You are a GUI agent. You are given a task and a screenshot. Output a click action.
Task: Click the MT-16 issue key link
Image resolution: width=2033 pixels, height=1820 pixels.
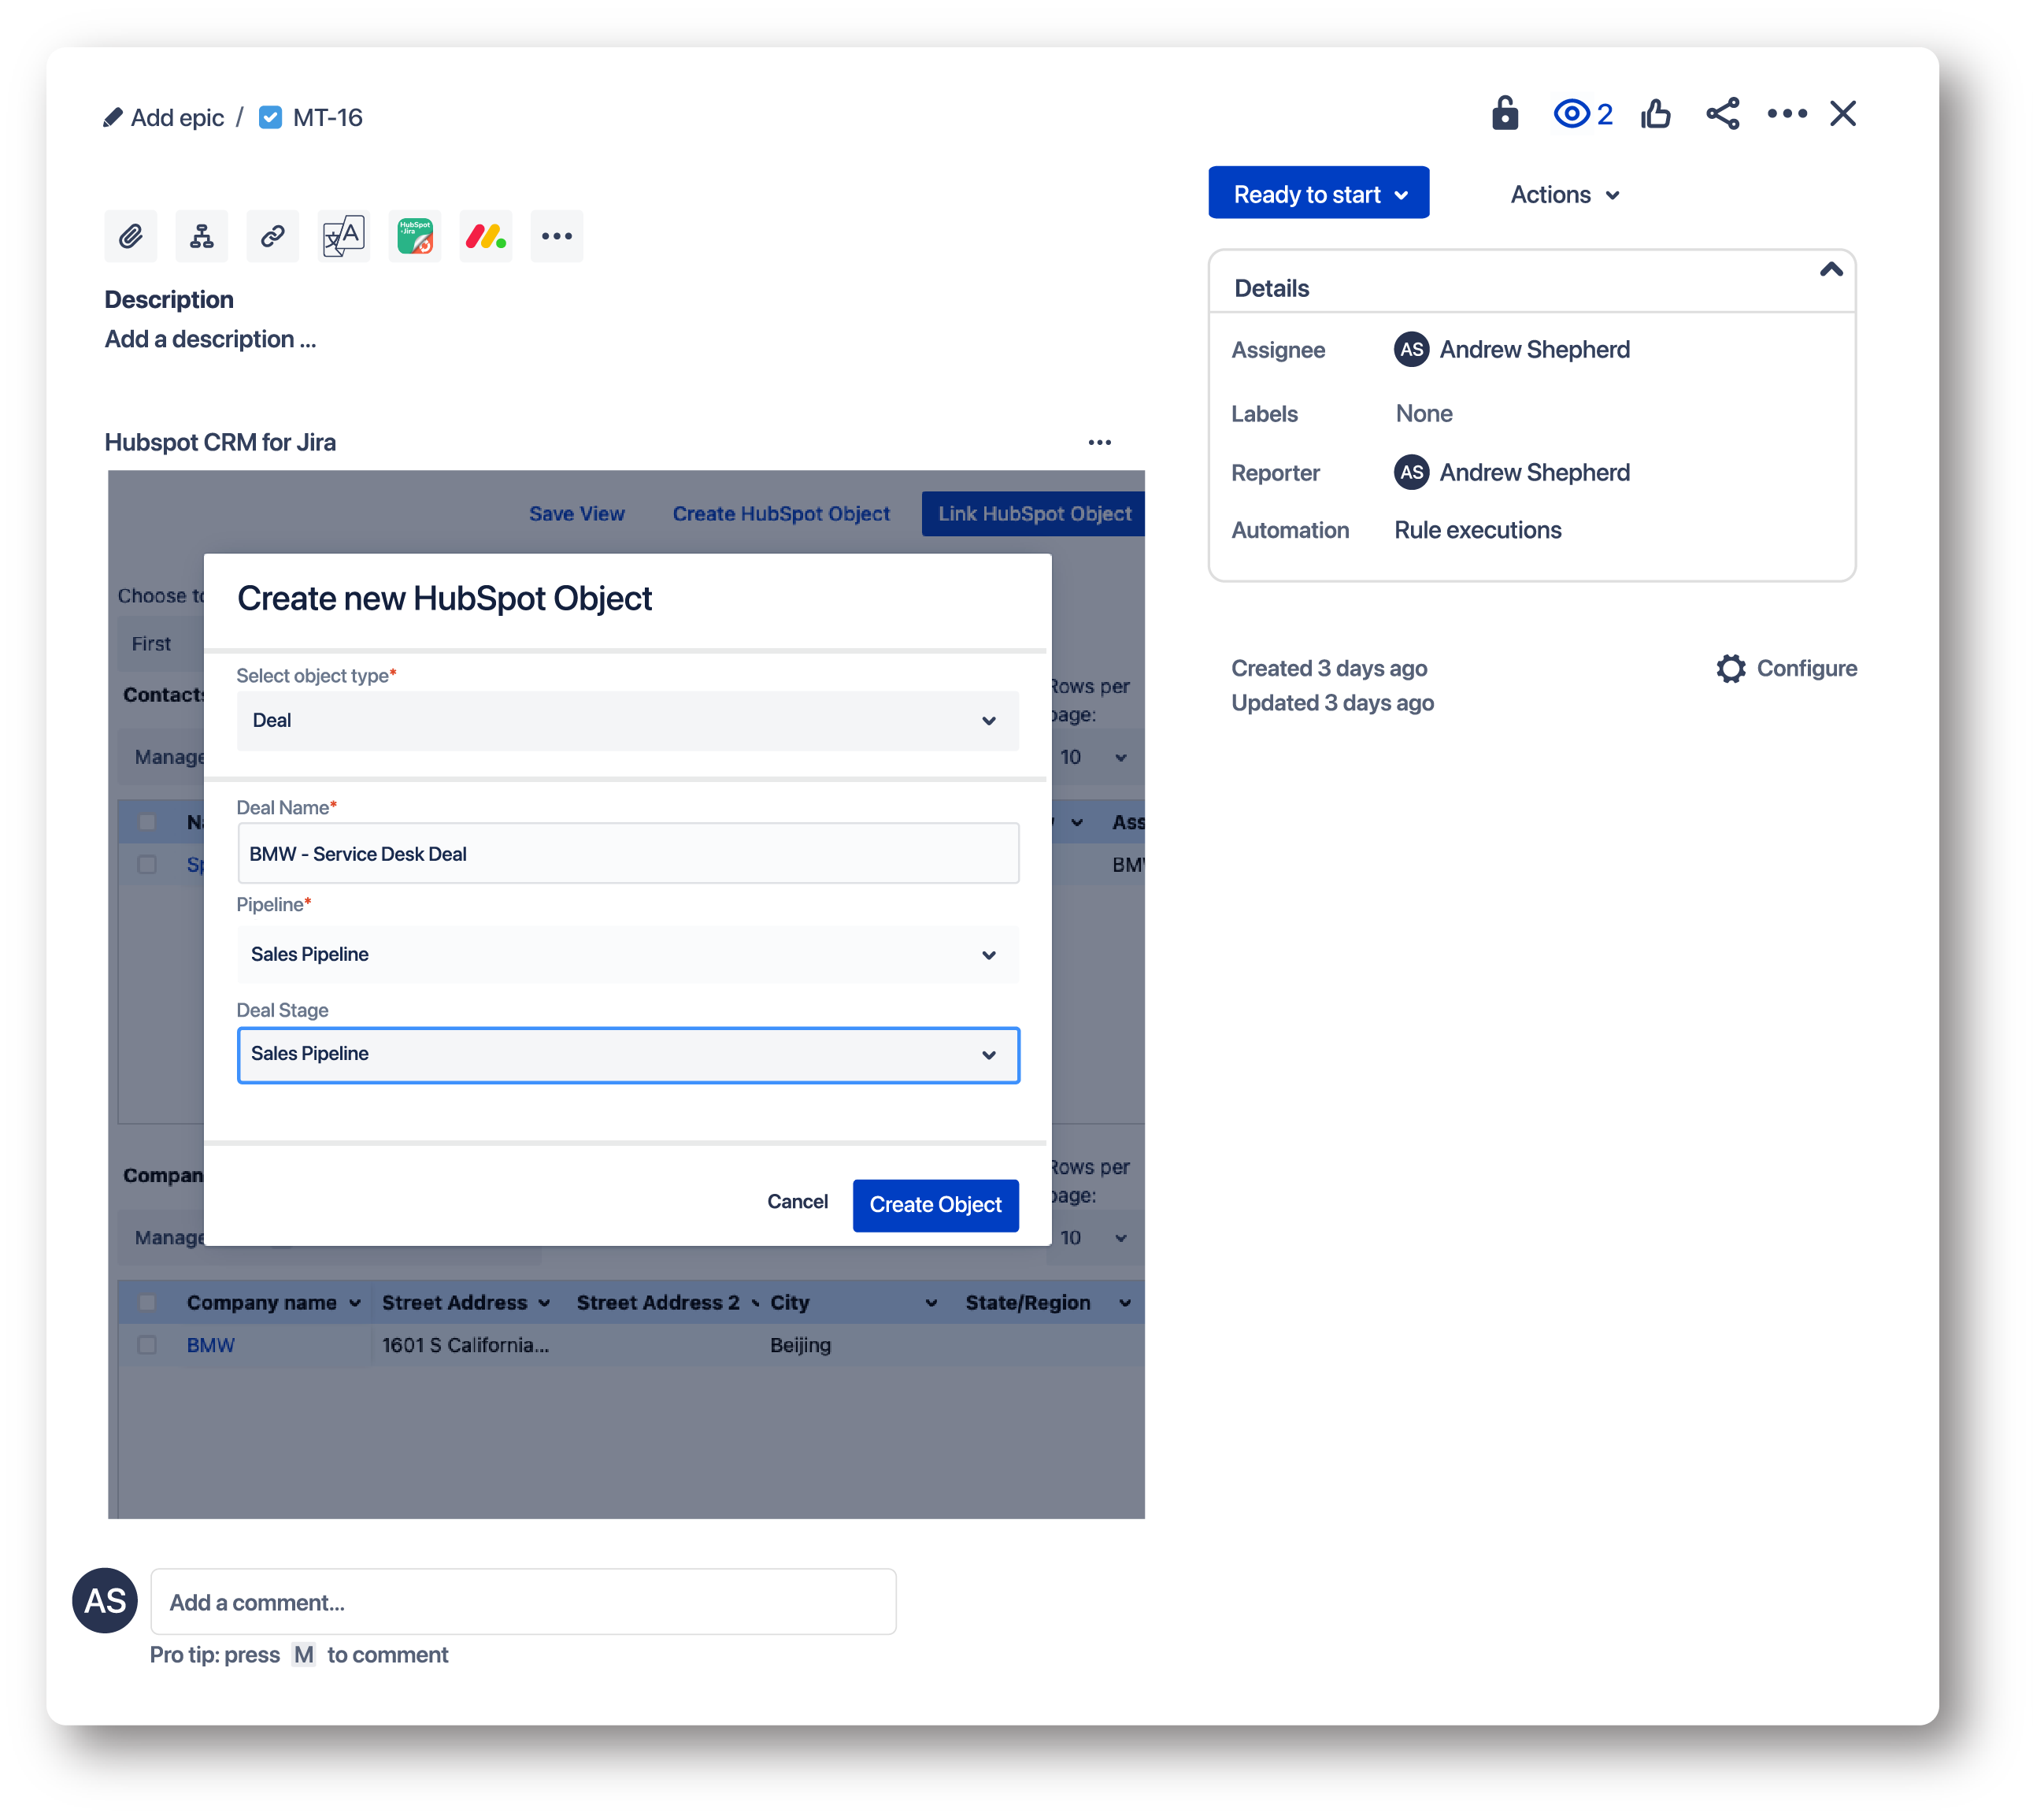click(x=327, y=118)
